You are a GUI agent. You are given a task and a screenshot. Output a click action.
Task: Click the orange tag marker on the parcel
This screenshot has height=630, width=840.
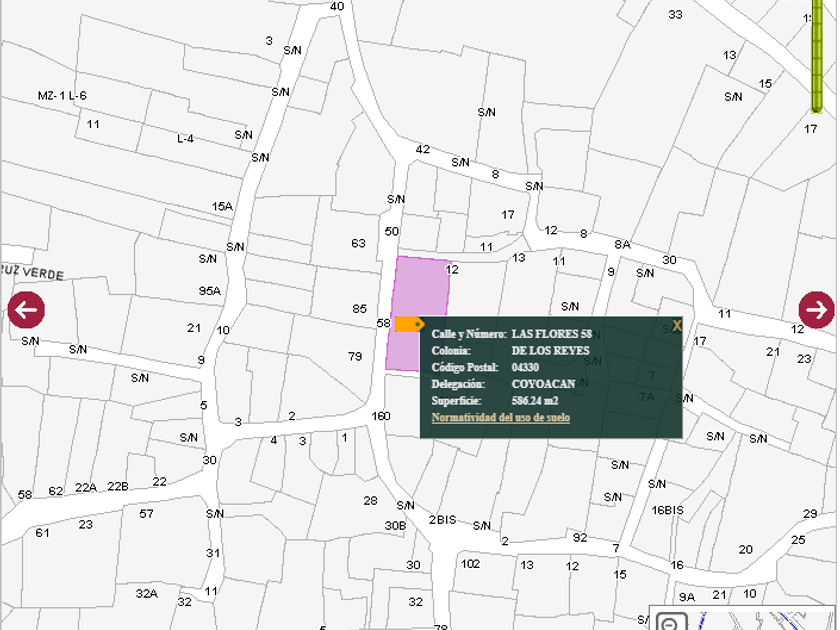tap(408, 324)
